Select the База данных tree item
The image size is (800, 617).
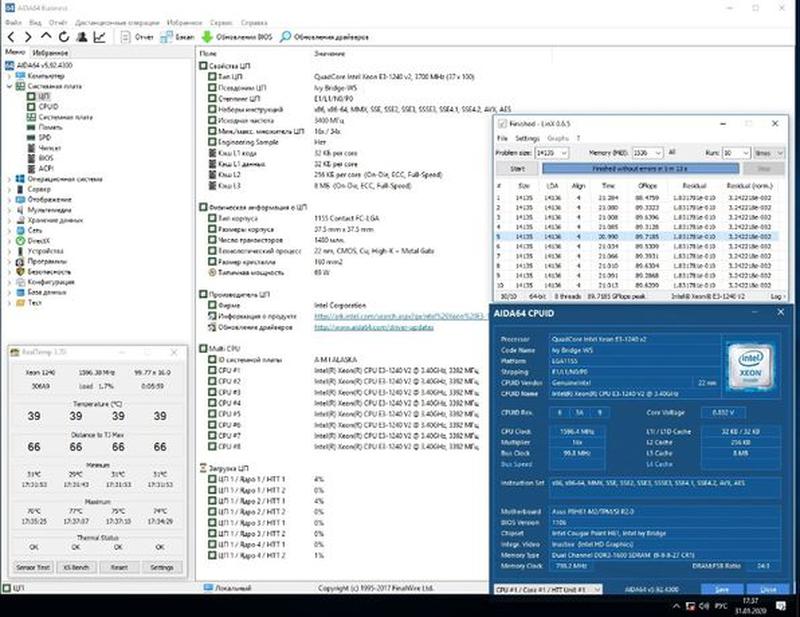pyautogui.click(x=41, y=292)
